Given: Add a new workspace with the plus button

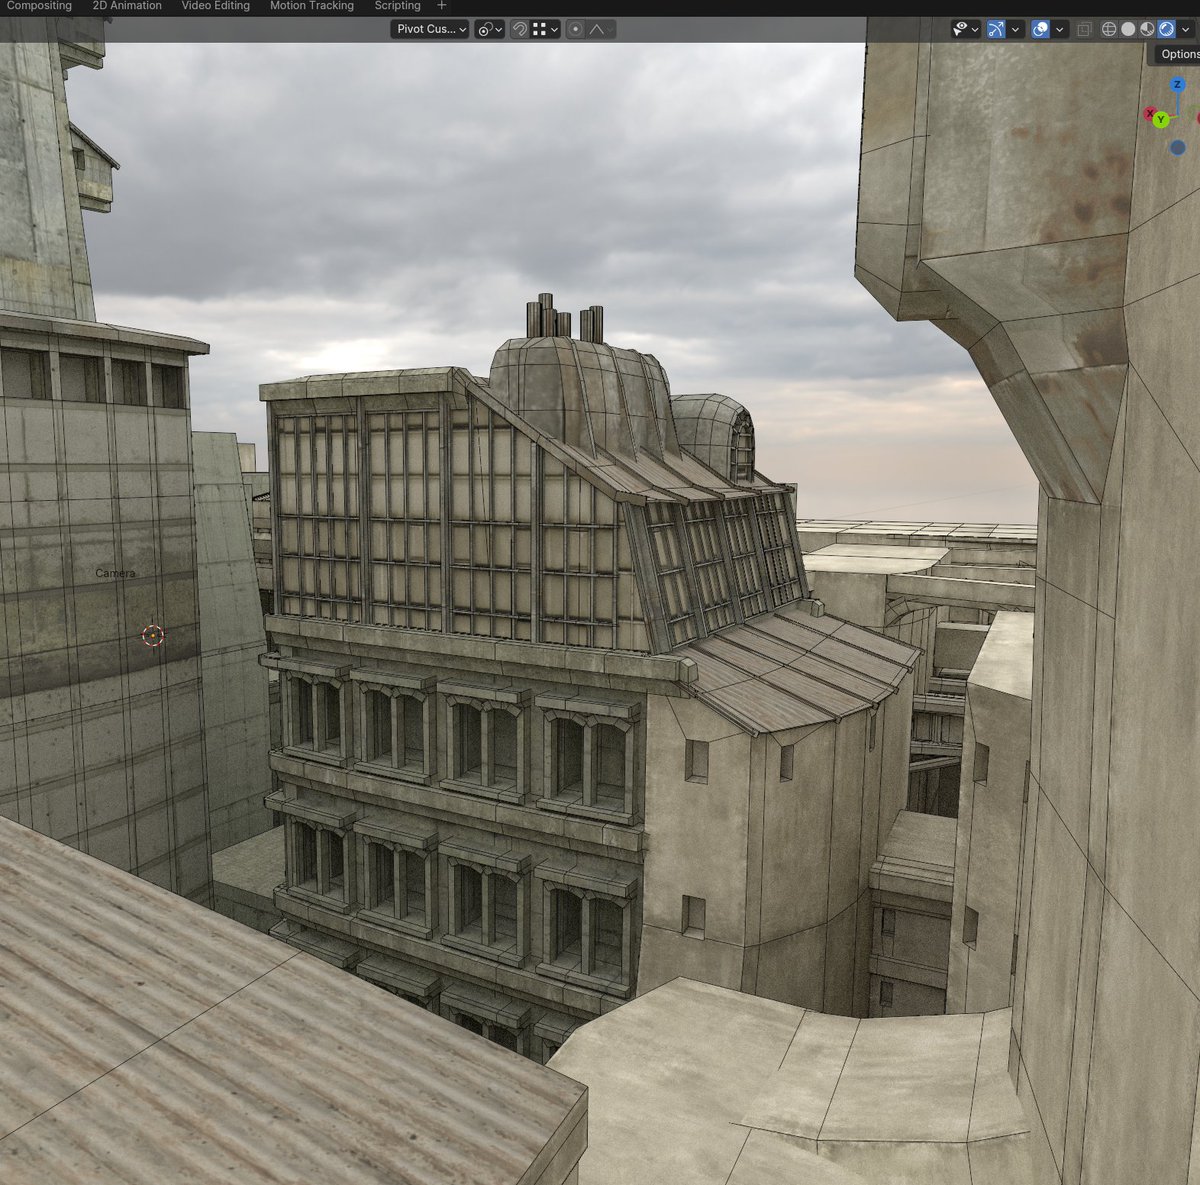Looking at the screenshot, I should pos(442,6).
